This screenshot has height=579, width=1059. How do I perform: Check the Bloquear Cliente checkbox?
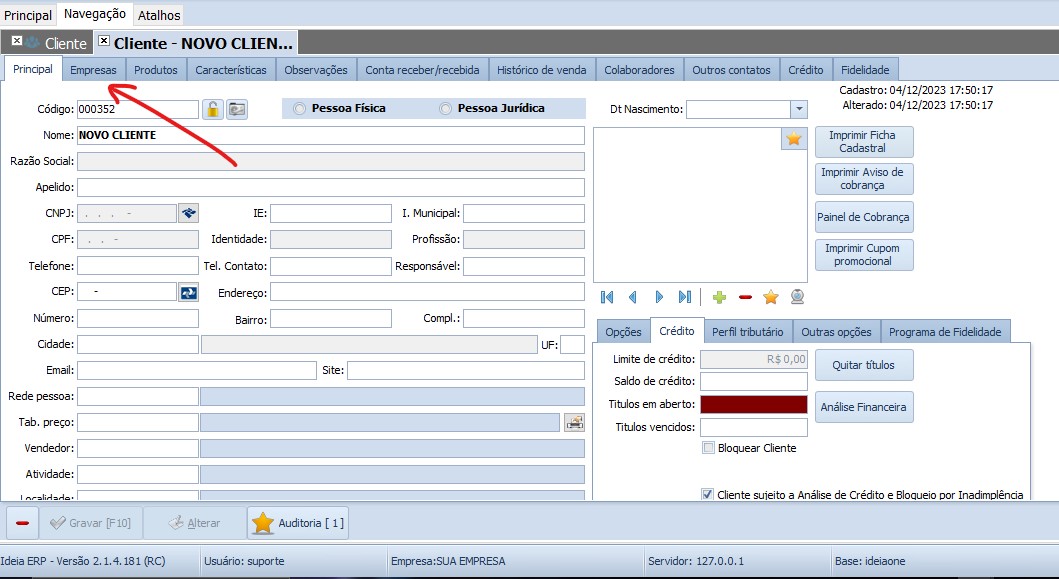(708, 448)
